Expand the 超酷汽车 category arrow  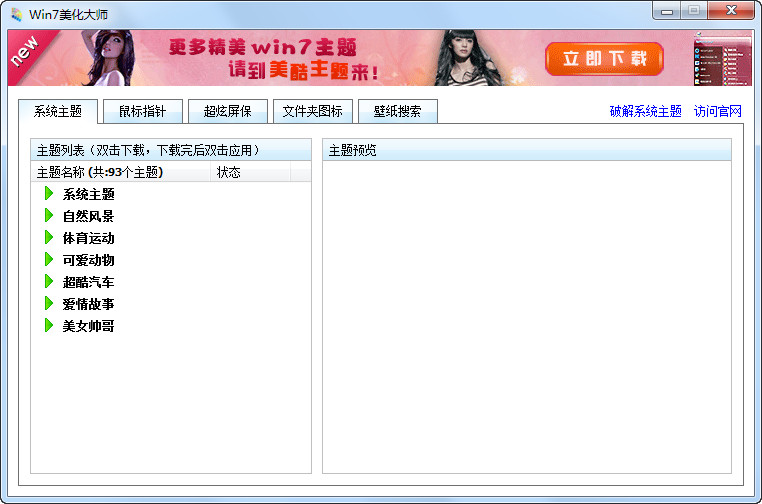[49, 281]
